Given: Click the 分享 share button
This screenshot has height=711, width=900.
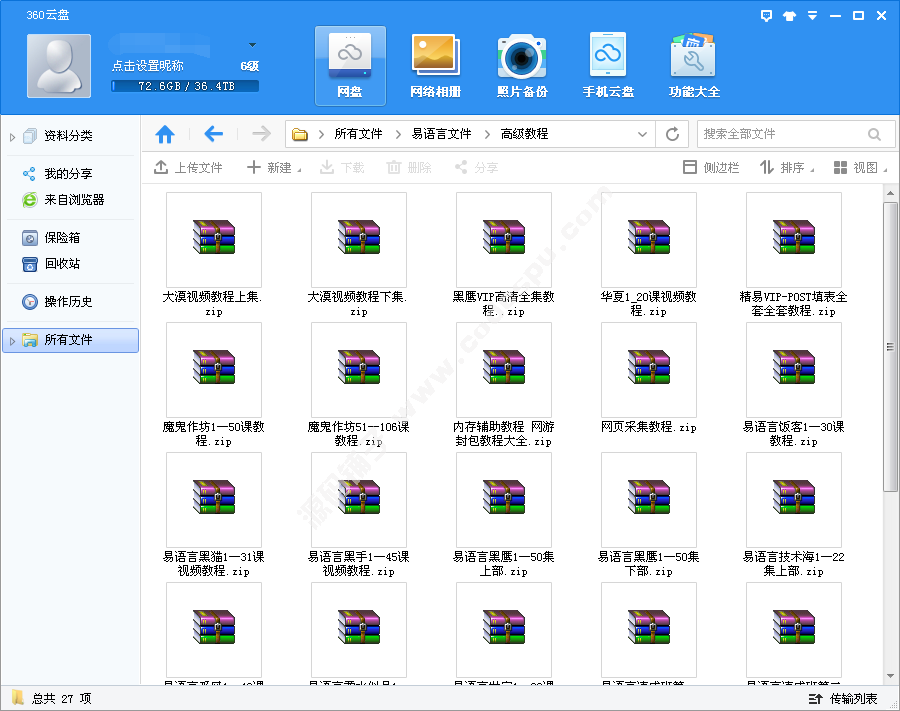Looking at the screenshot, I should click(476, 168).
